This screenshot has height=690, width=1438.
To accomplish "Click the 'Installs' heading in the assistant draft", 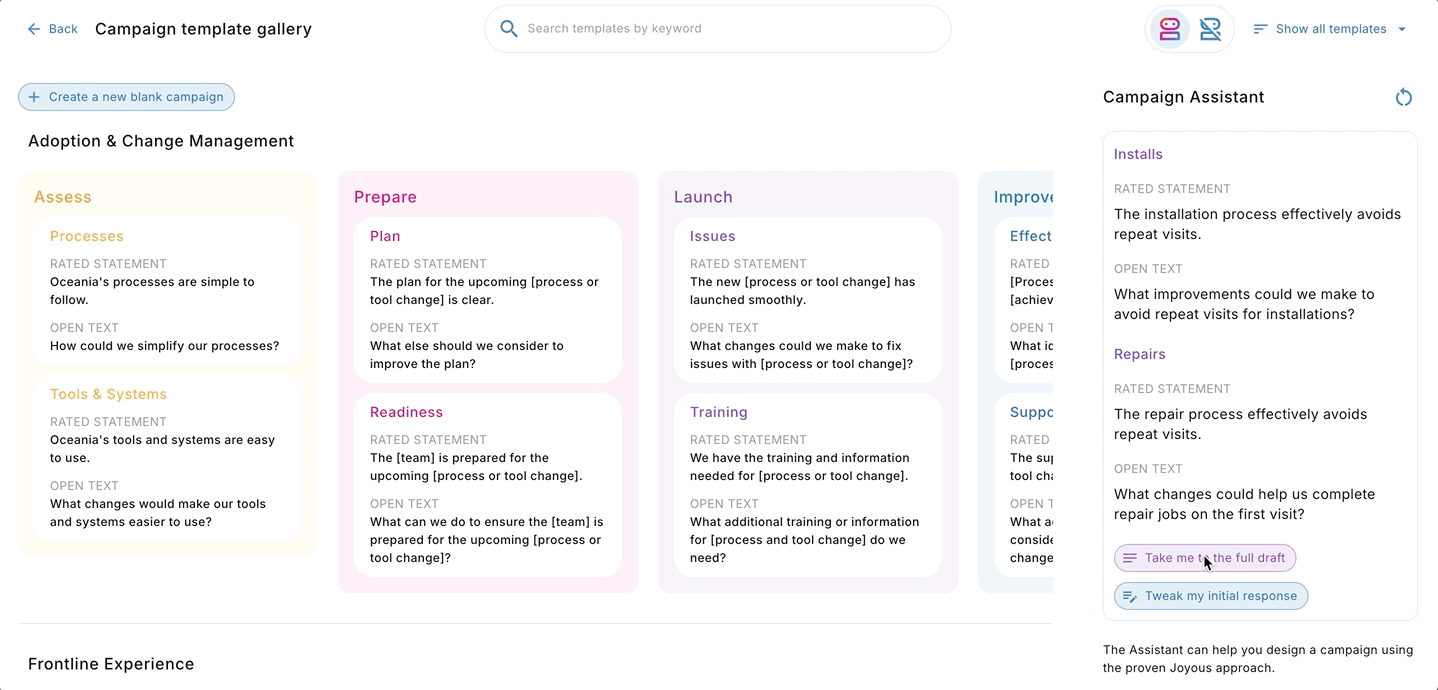I will [x=1138, y=154].
